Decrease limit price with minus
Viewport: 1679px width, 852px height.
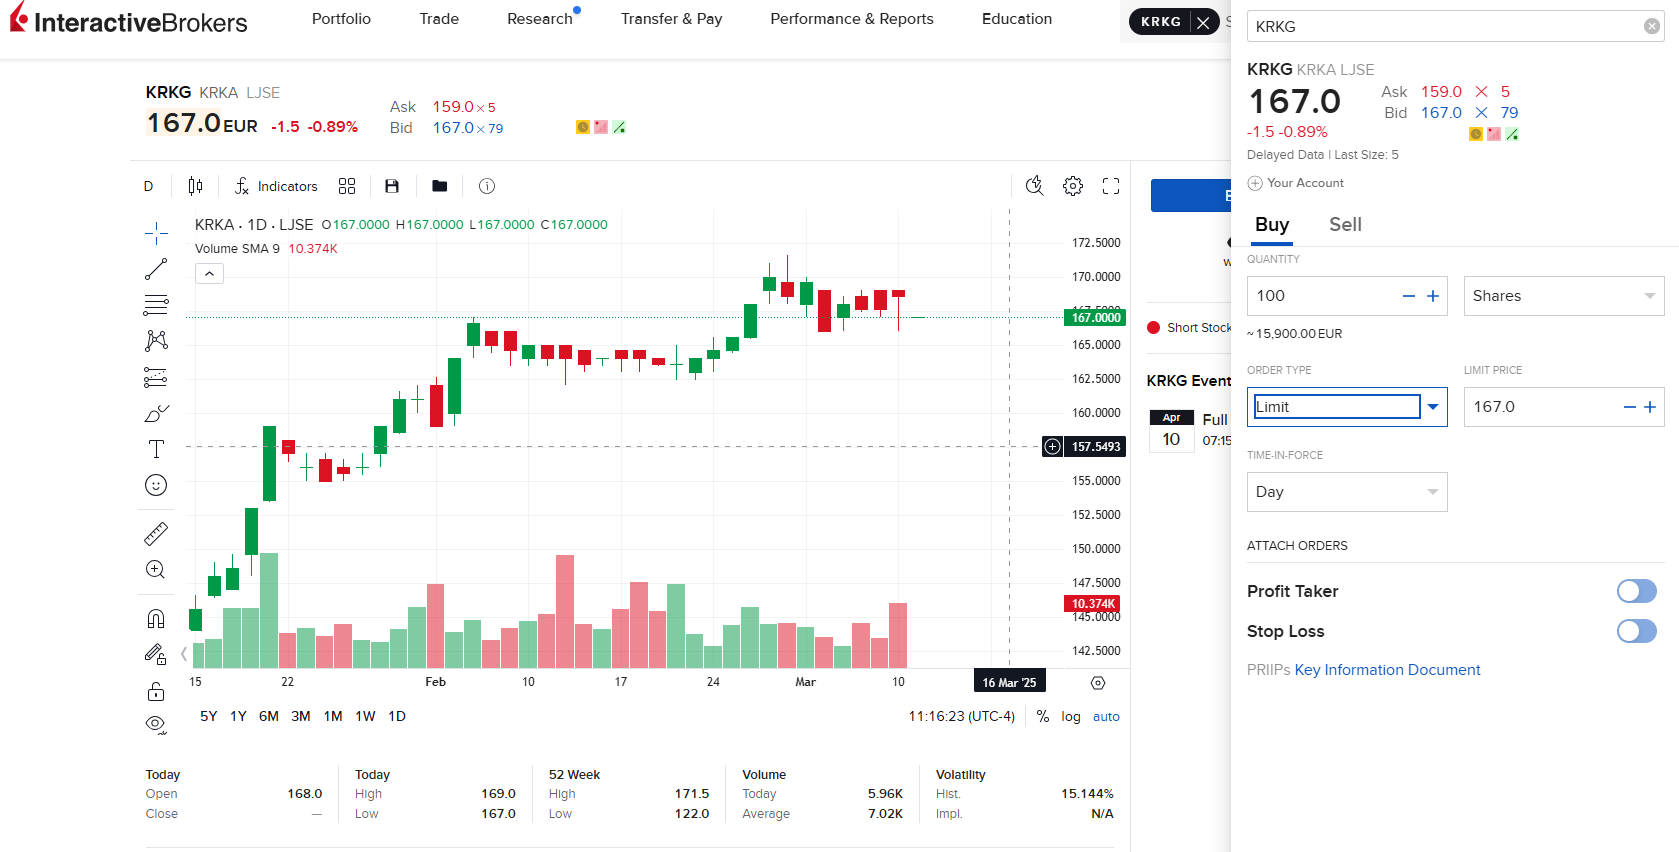[1629, 407]
